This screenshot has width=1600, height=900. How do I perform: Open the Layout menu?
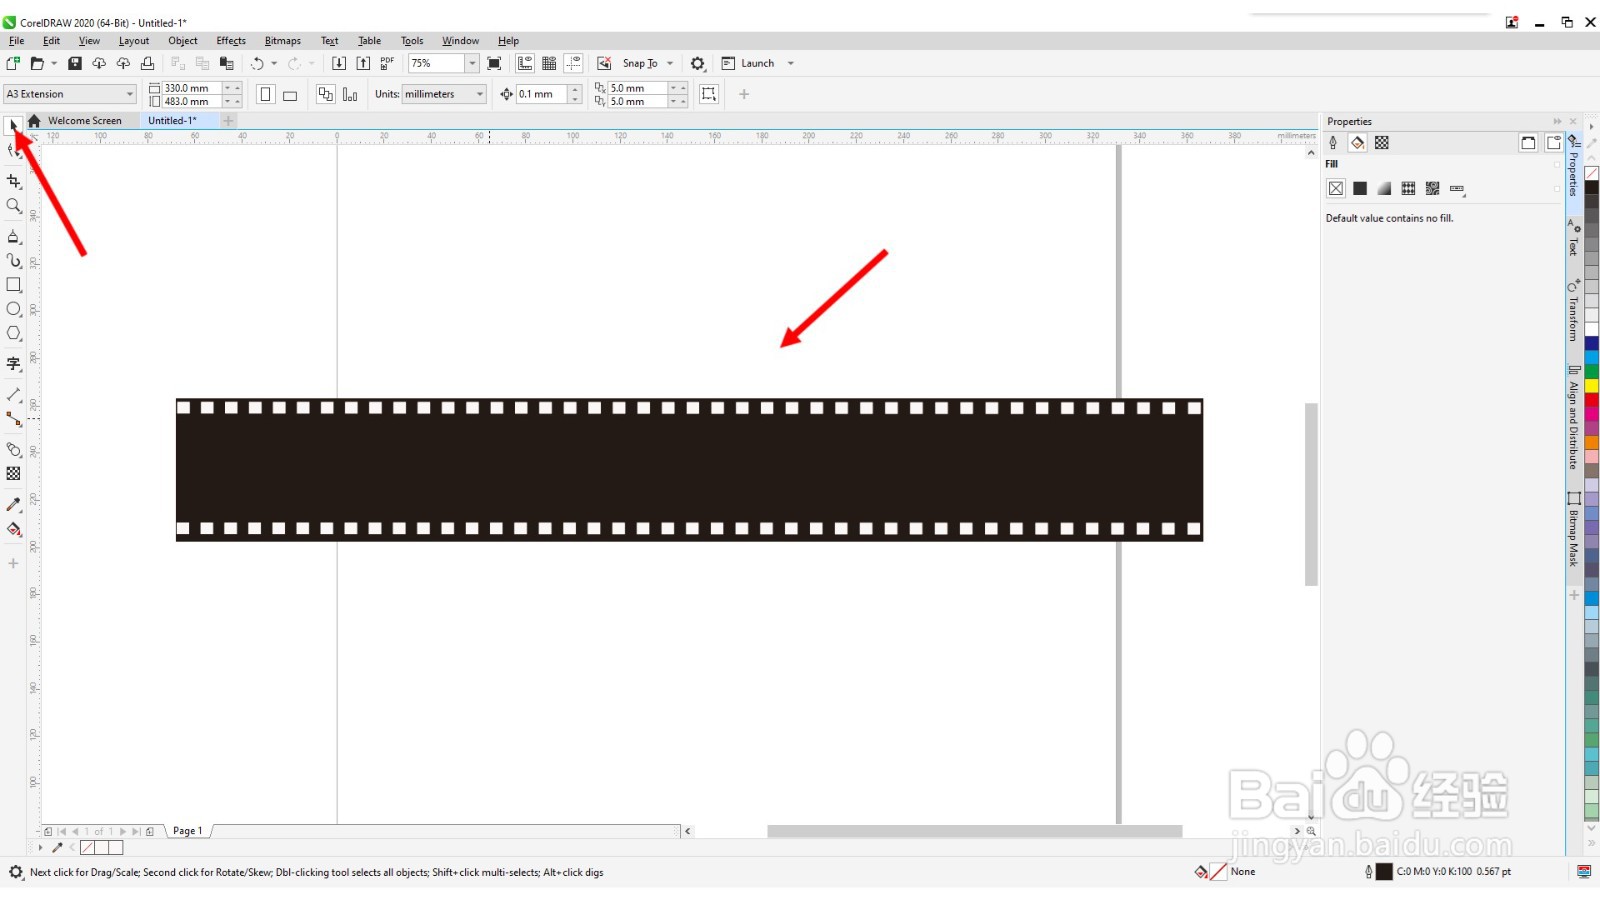click(x=134, y=41)
